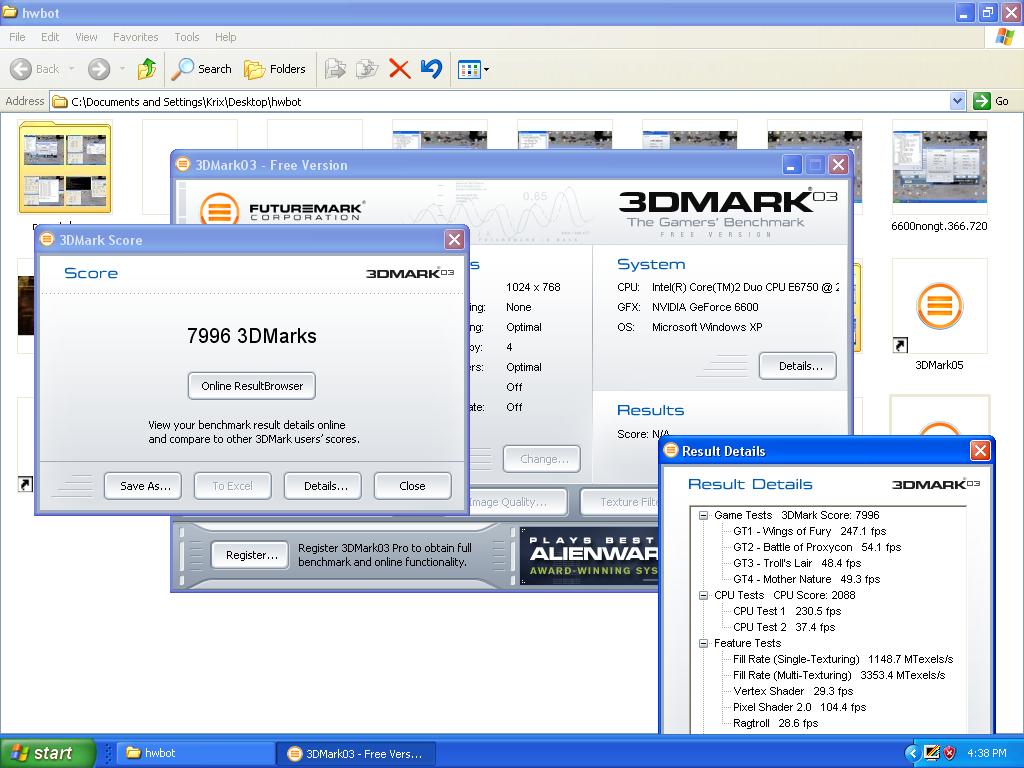Open the View menu
Screen dimensions: 1024x768
tap(86, 37)
